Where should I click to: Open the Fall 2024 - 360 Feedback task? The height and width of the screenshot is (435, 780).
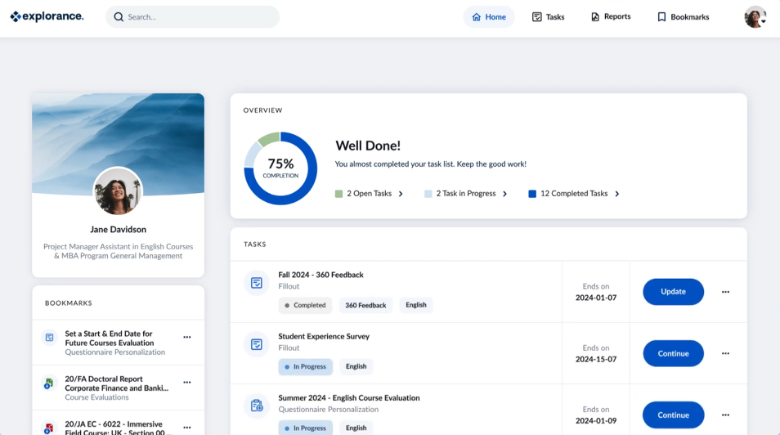[x=321, y=275]
